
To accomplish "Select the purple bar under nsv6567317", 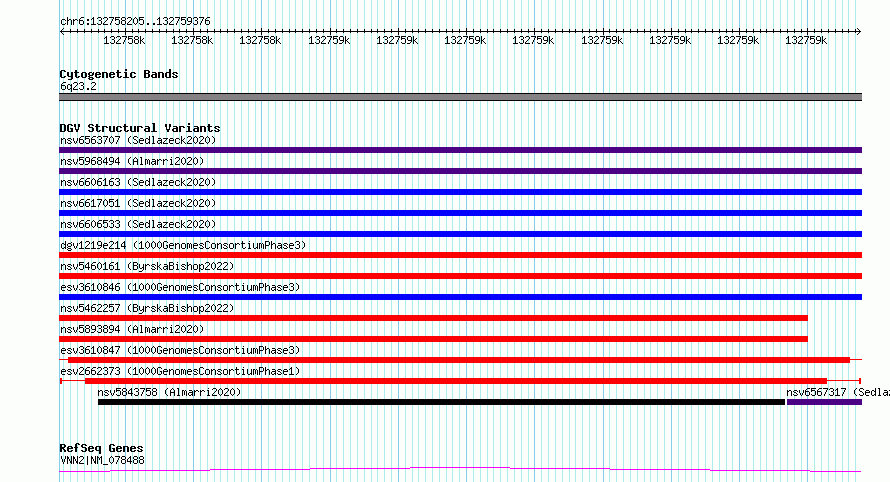I will 824,402.
